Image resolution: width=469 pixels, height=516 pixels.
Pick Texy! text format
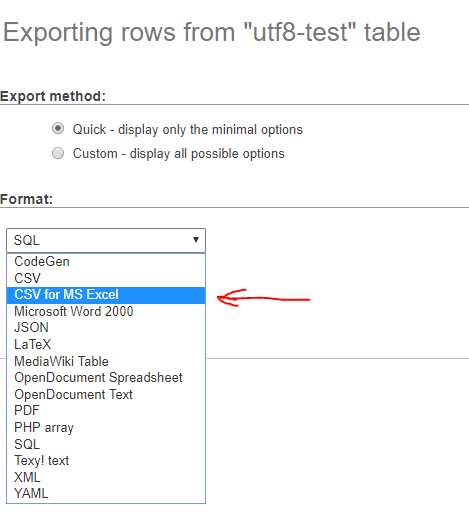pos(106,461)
